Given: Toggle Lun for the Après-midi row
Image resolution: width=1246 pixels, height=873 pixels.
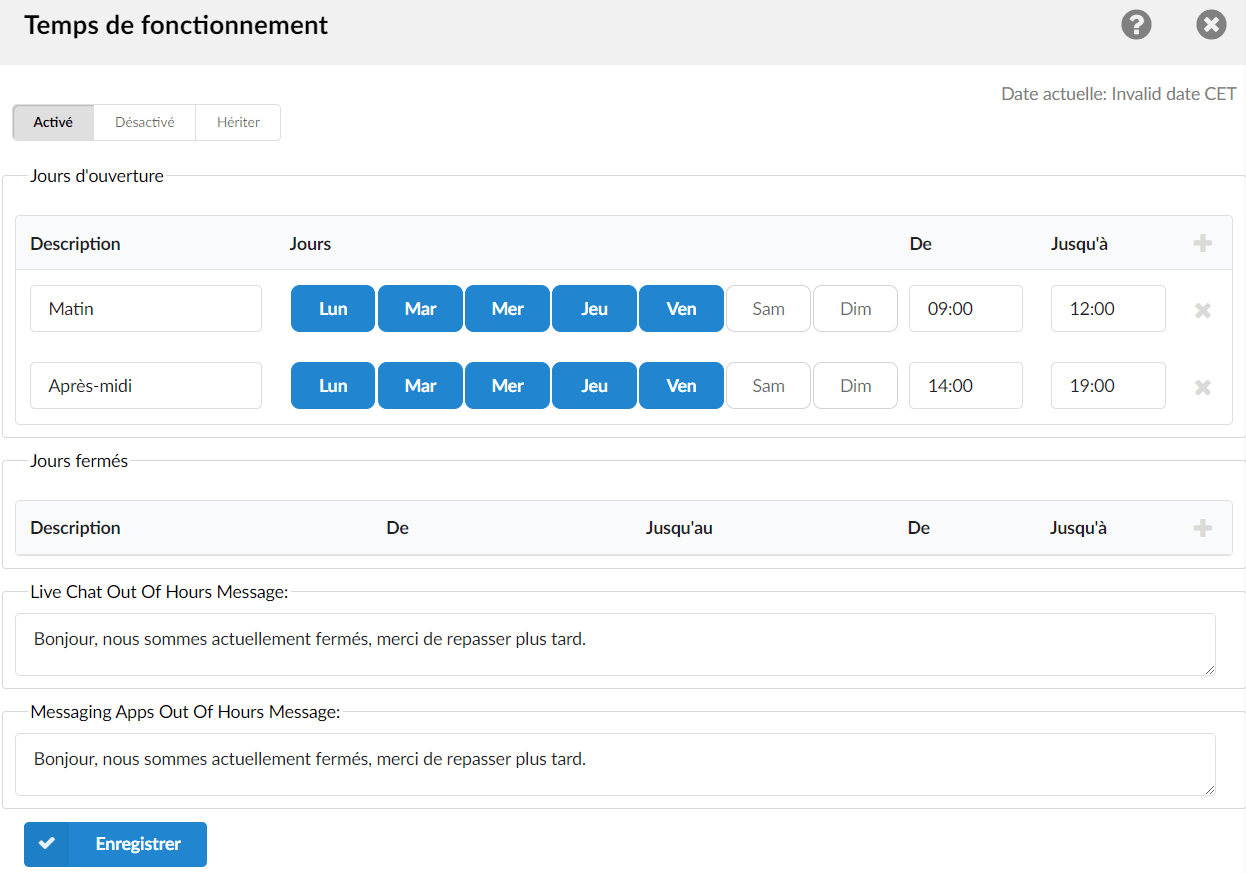Looking at the screenshot, I should click(x=333, y=385).
